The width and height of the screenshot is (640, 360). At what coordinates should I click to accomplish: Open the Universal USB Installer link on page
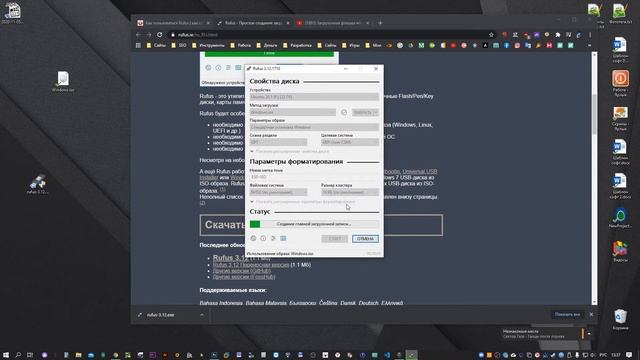420,171
